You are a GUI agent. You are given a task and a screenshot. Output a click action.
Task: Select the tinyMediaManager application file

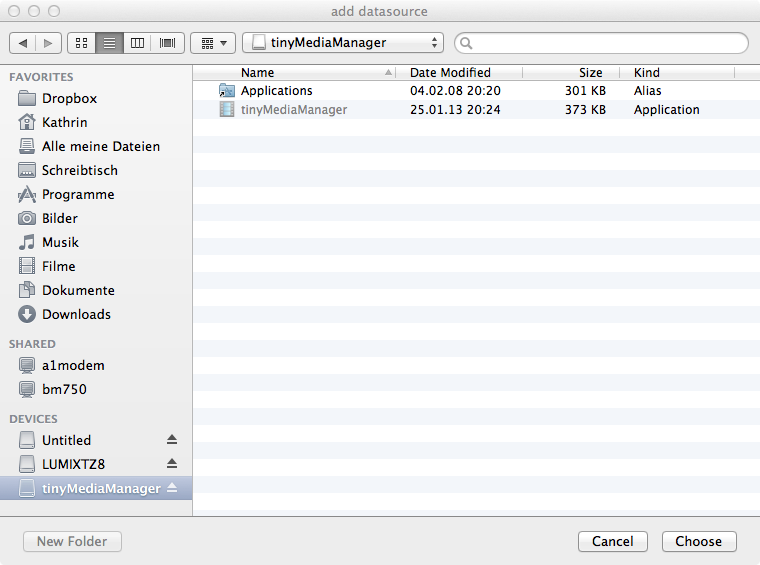(476, 110)
